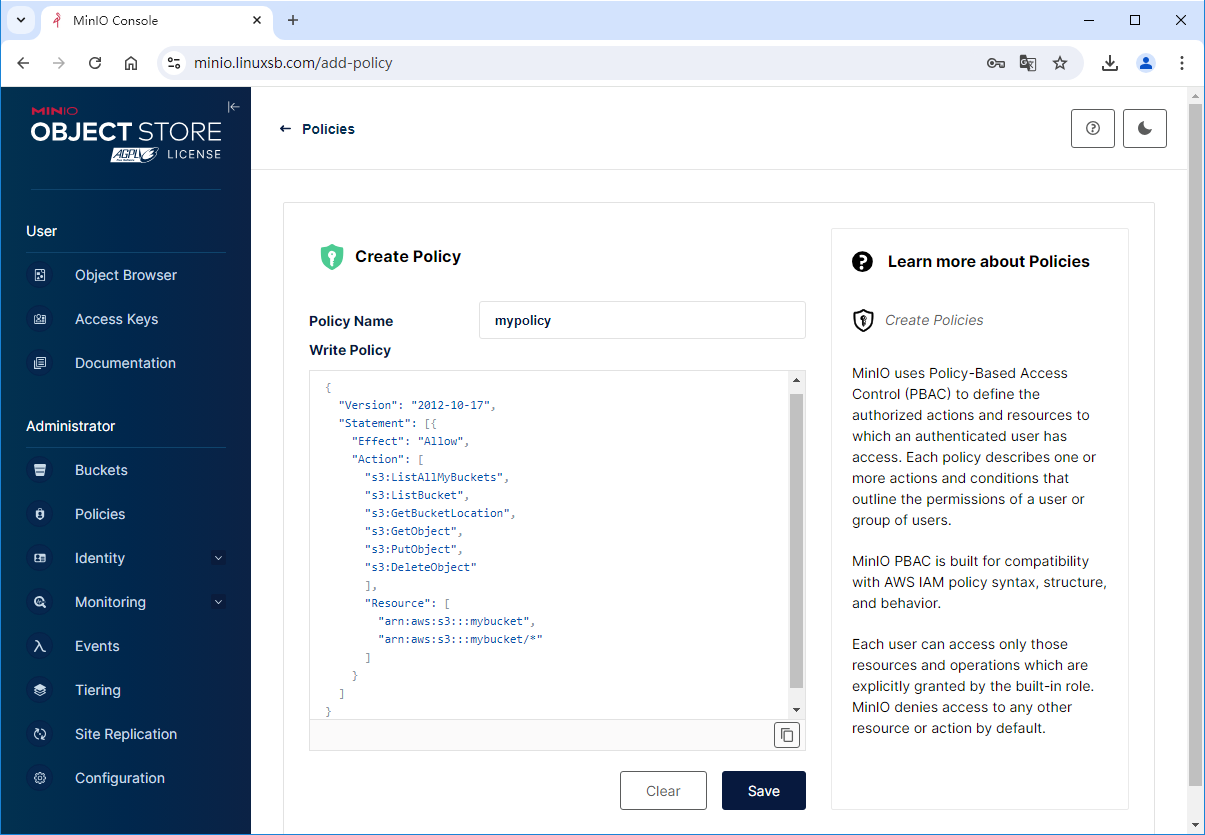Save the new policy
Viewport: 1205px width, 835px height.
click(763, 790)
